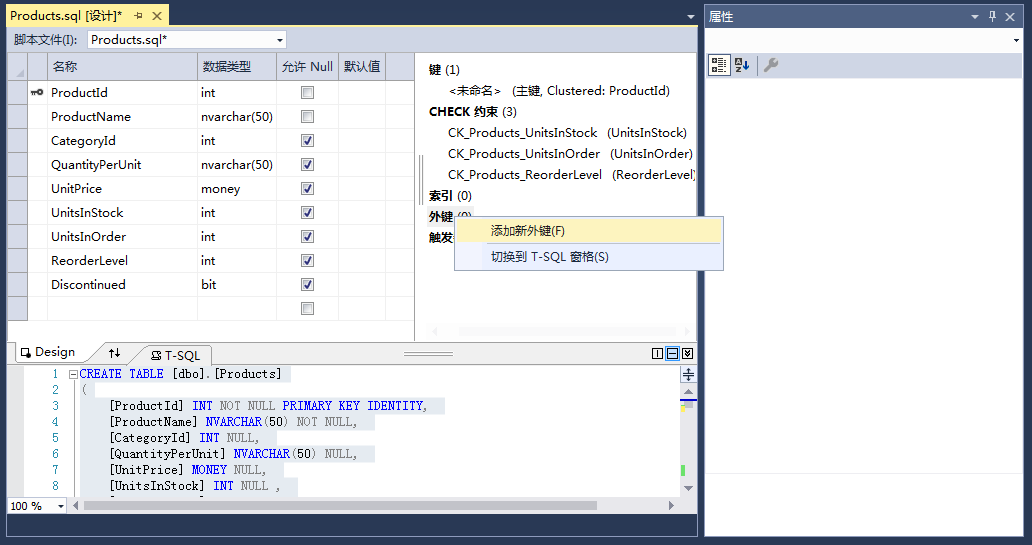Choose Add New Foreign Key menu item
This screenshot has height=545, width=1032.
pyautogui.click(x=589, y=231)
